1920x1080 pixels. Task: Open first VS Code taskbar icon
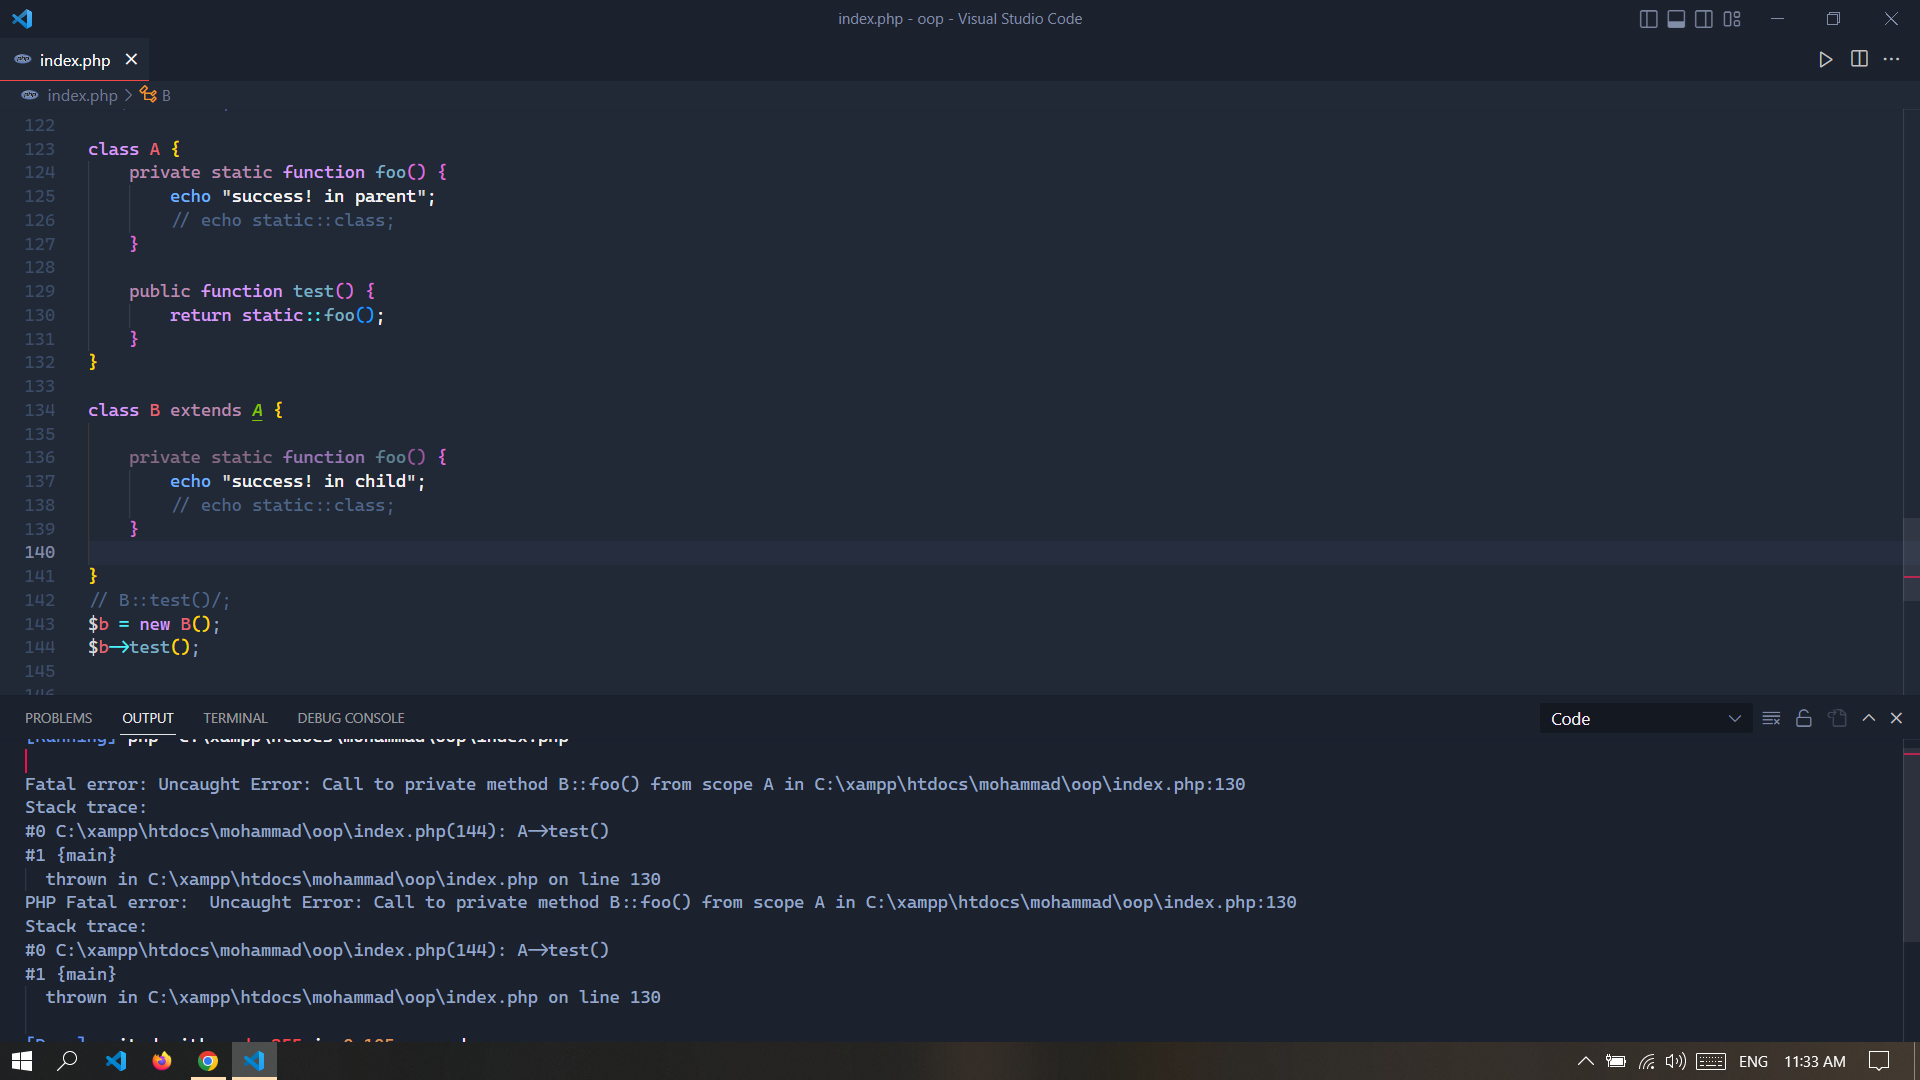pos(115,1061)
